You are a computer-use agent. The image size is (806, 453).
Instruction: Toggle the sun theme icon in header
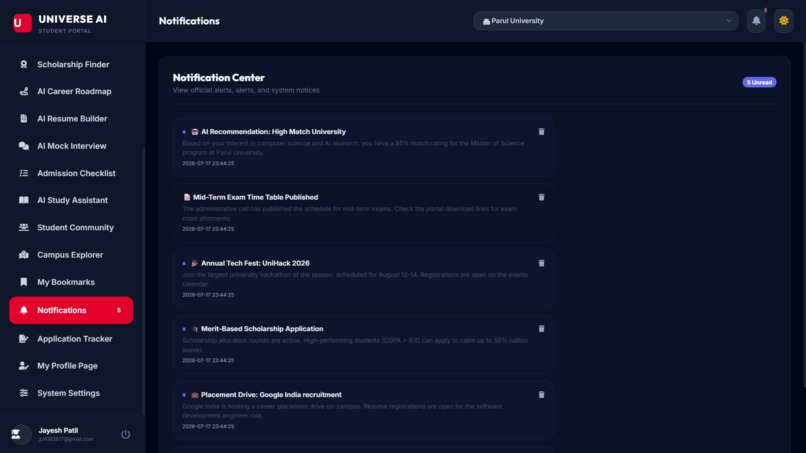[783, 21]
